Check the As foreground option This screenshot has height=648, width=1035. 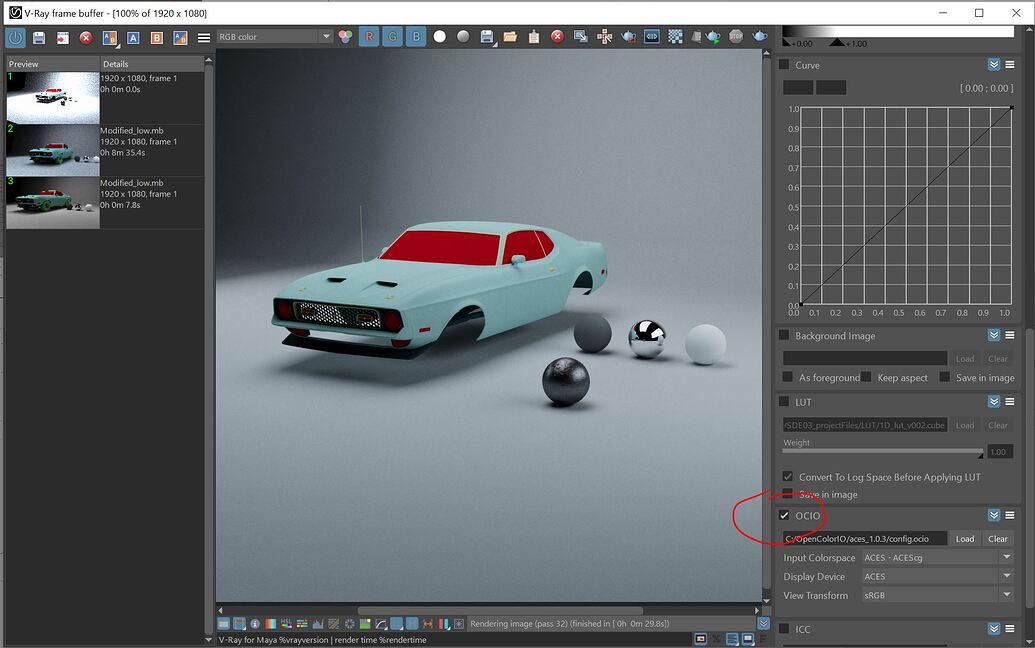click(787, 377)
